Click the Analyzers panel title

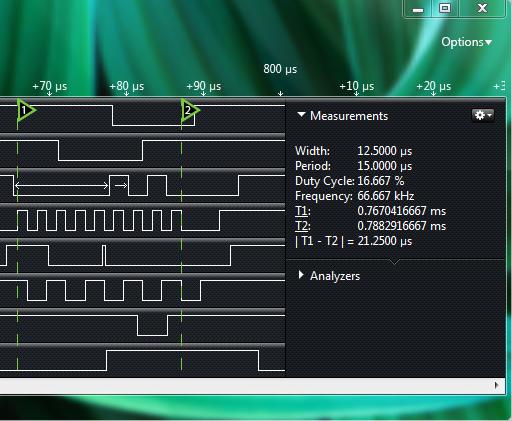point(335,276)
